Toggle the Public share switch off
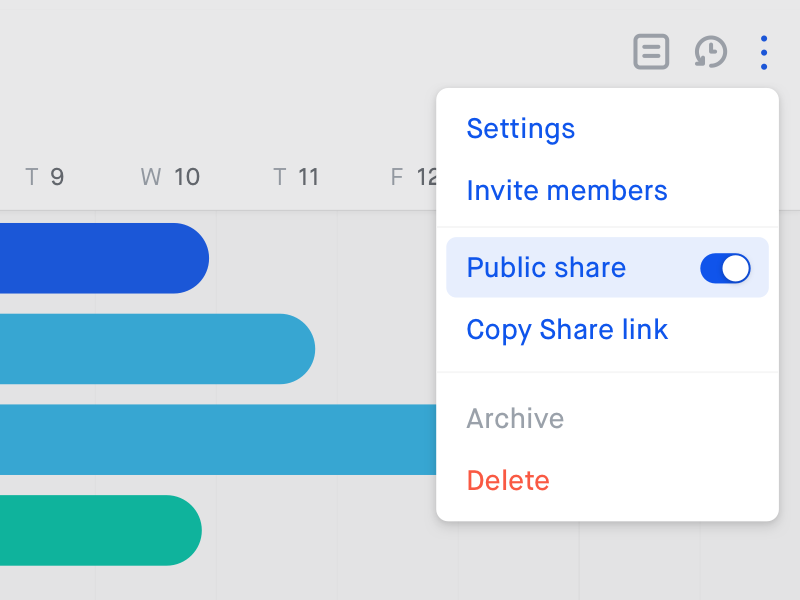Image resolution: width=800 pixels, height=600 pixels. (725, 268)
